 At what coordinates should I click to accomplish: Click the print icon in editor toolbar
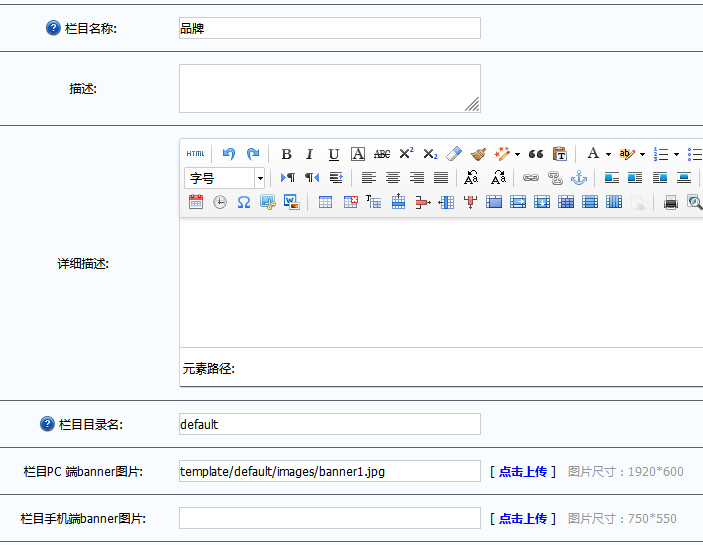[671, 202]
